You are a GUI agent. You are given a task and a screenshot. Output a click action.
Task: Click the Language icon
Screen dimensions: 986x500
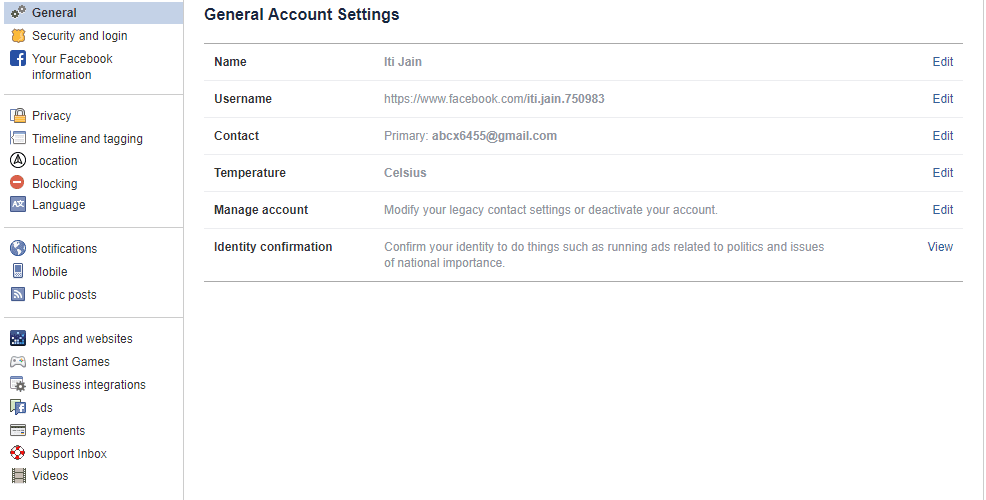pos(18,204)
